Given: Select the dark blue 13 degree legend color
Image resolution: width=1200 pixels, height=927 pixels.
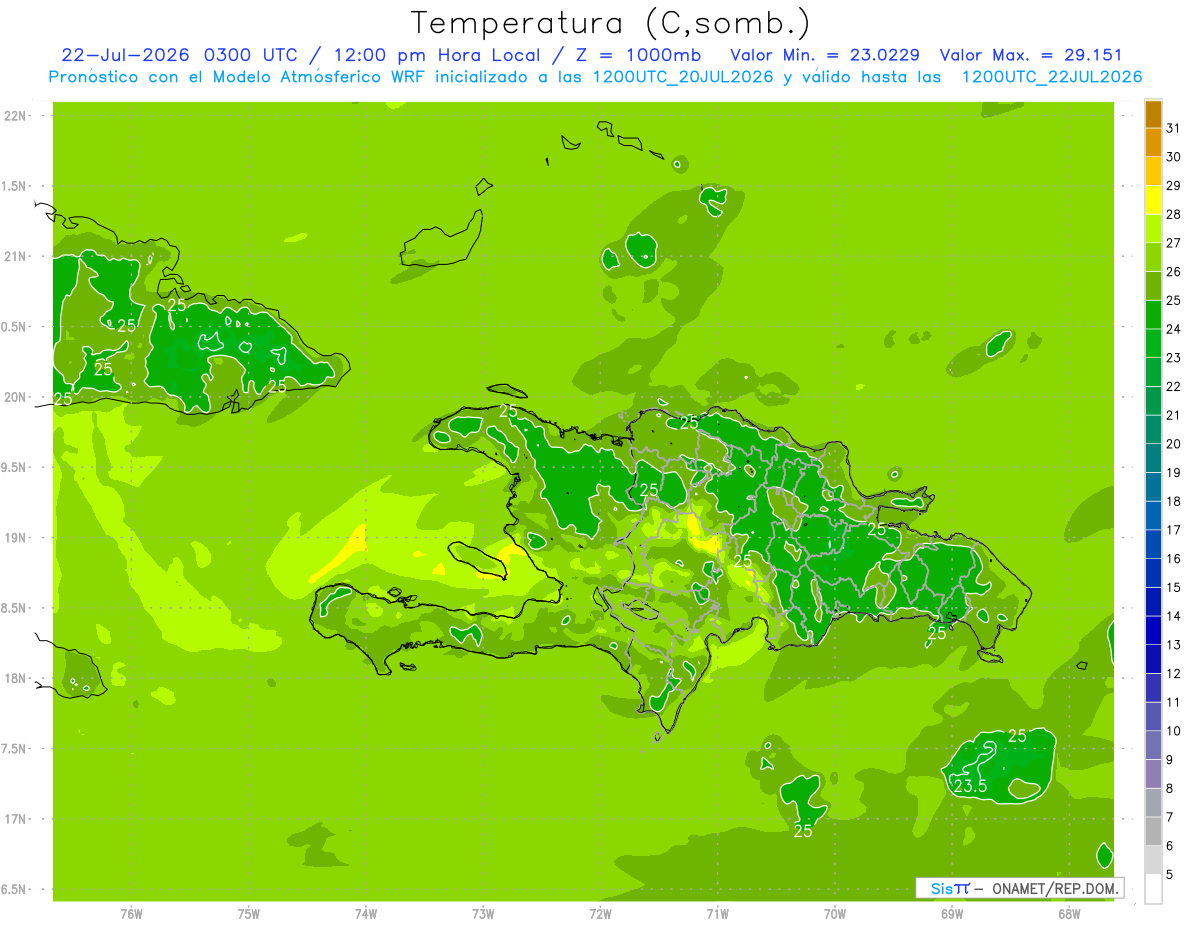Looking at the screenshot, I should click(x=1153, y=631).
